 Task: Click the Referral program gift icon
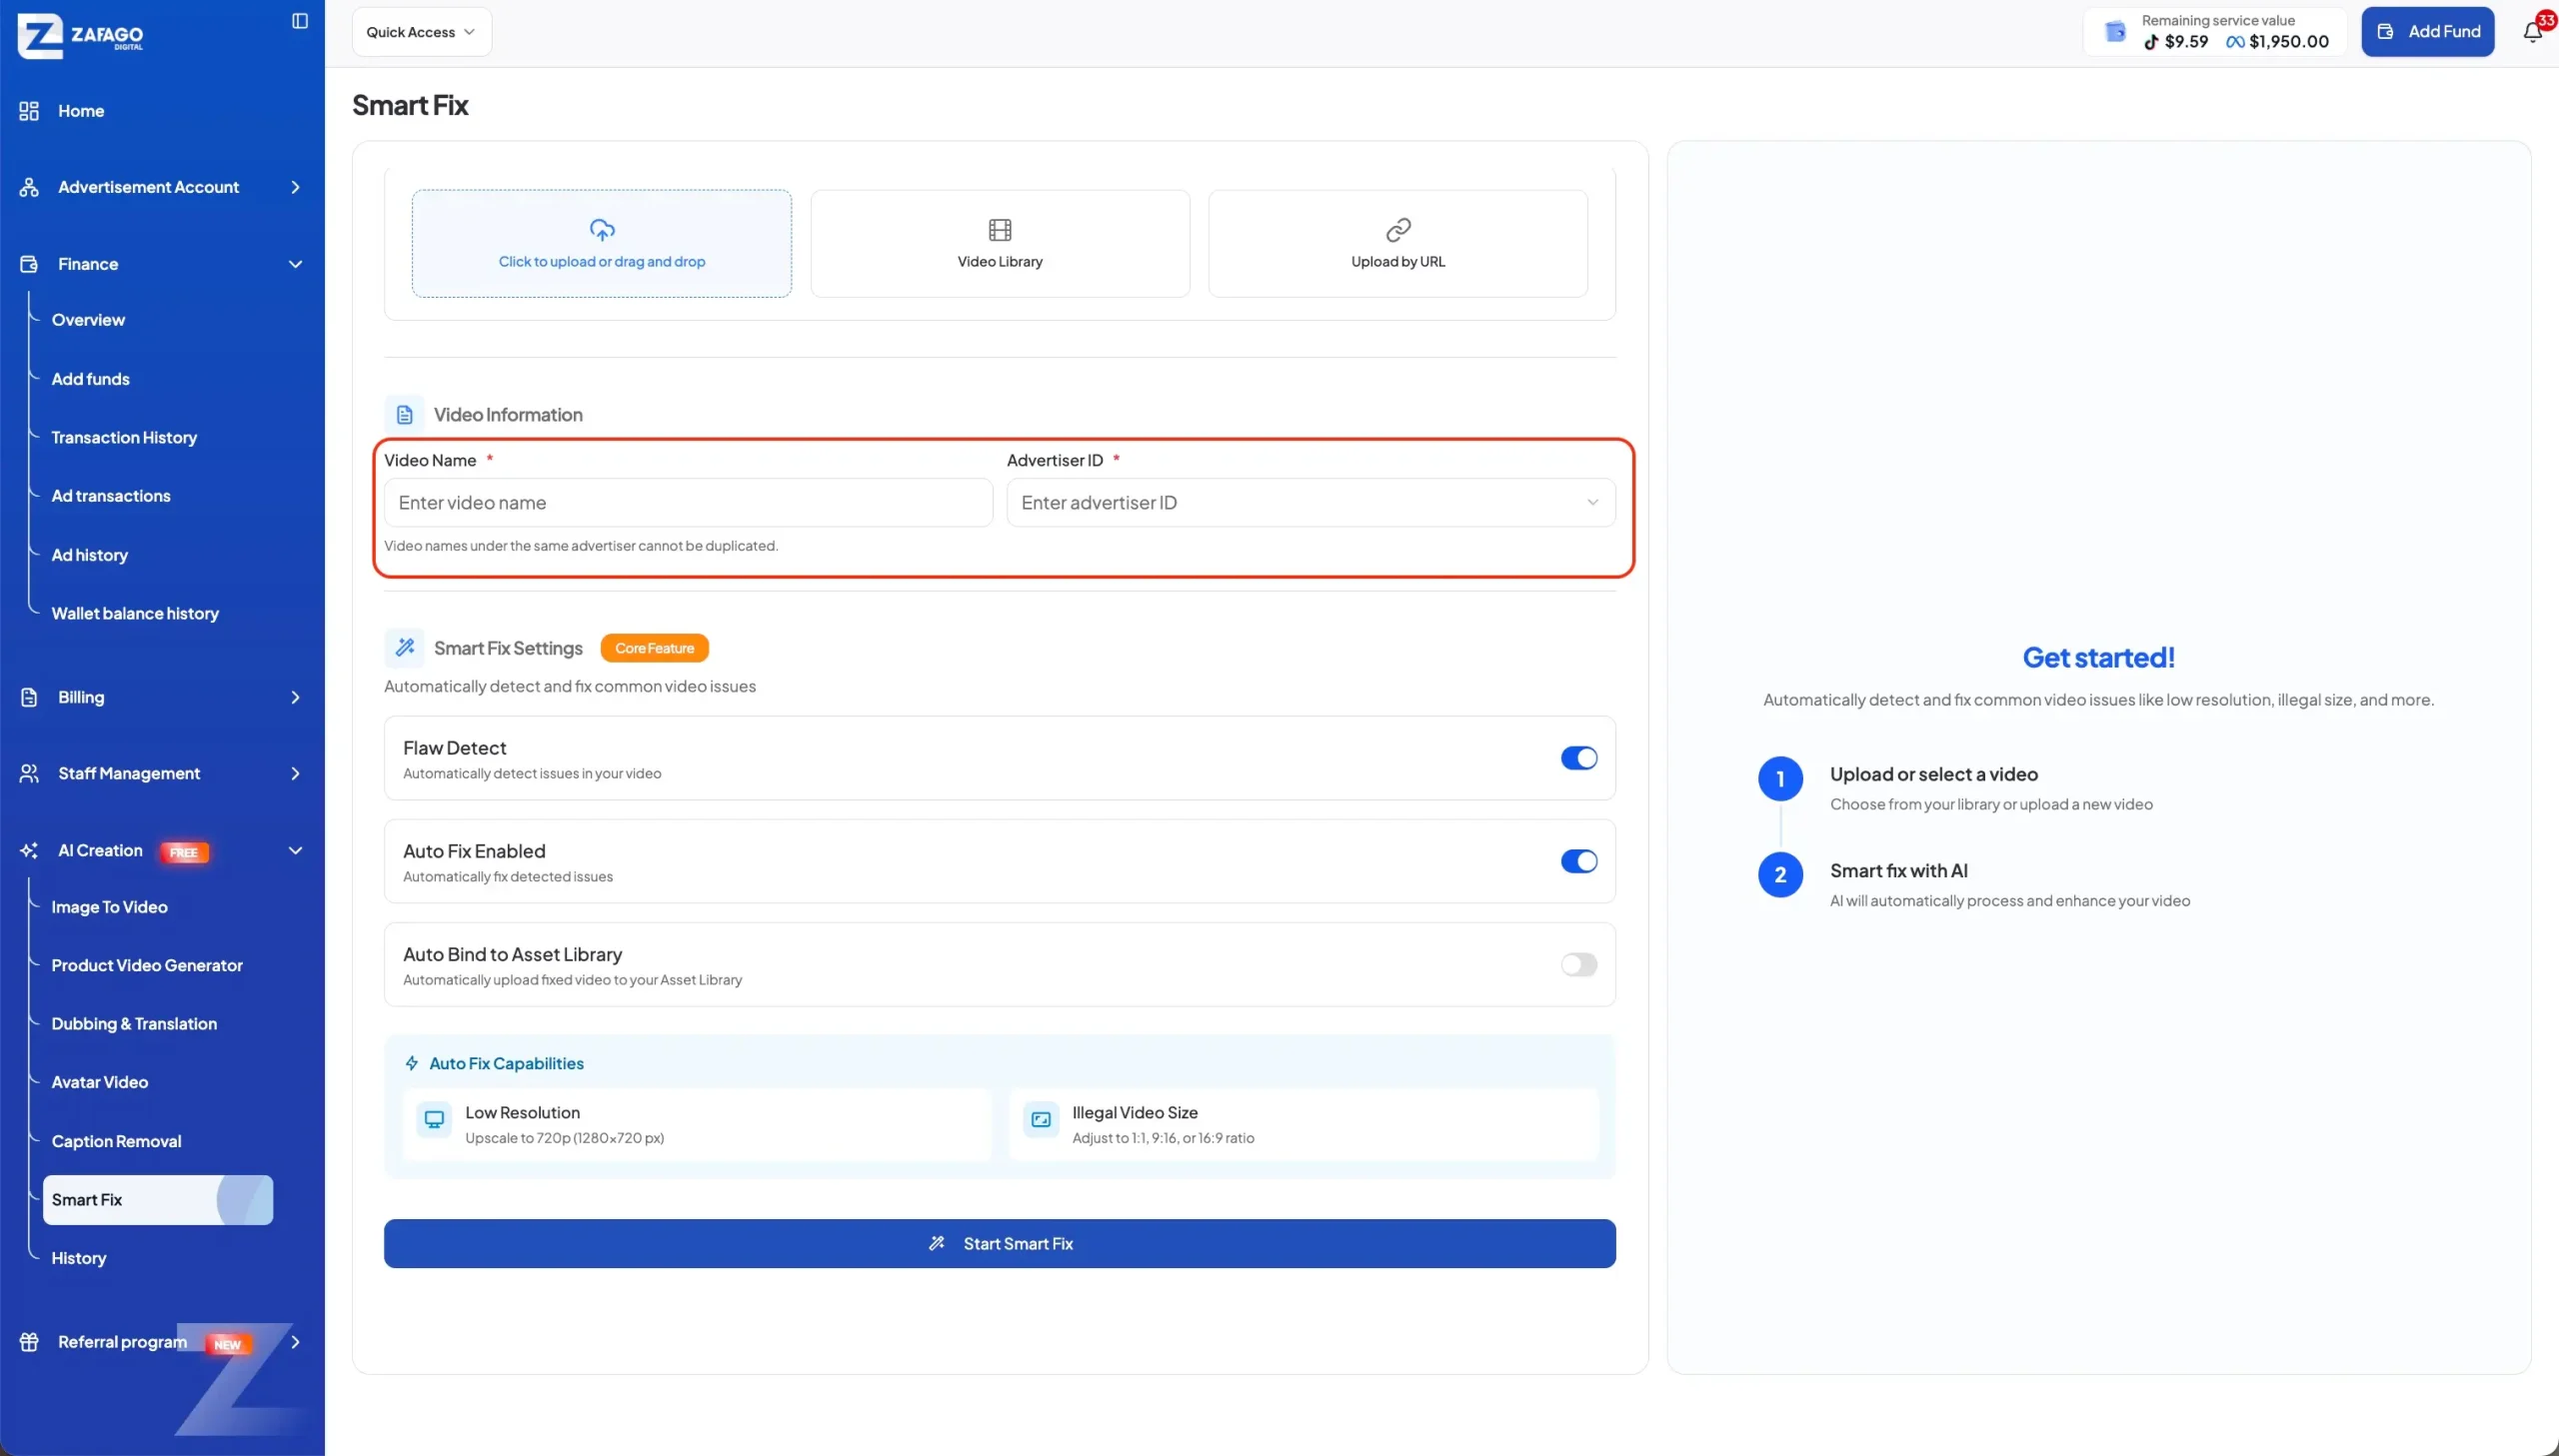(x=29, y=1342)
